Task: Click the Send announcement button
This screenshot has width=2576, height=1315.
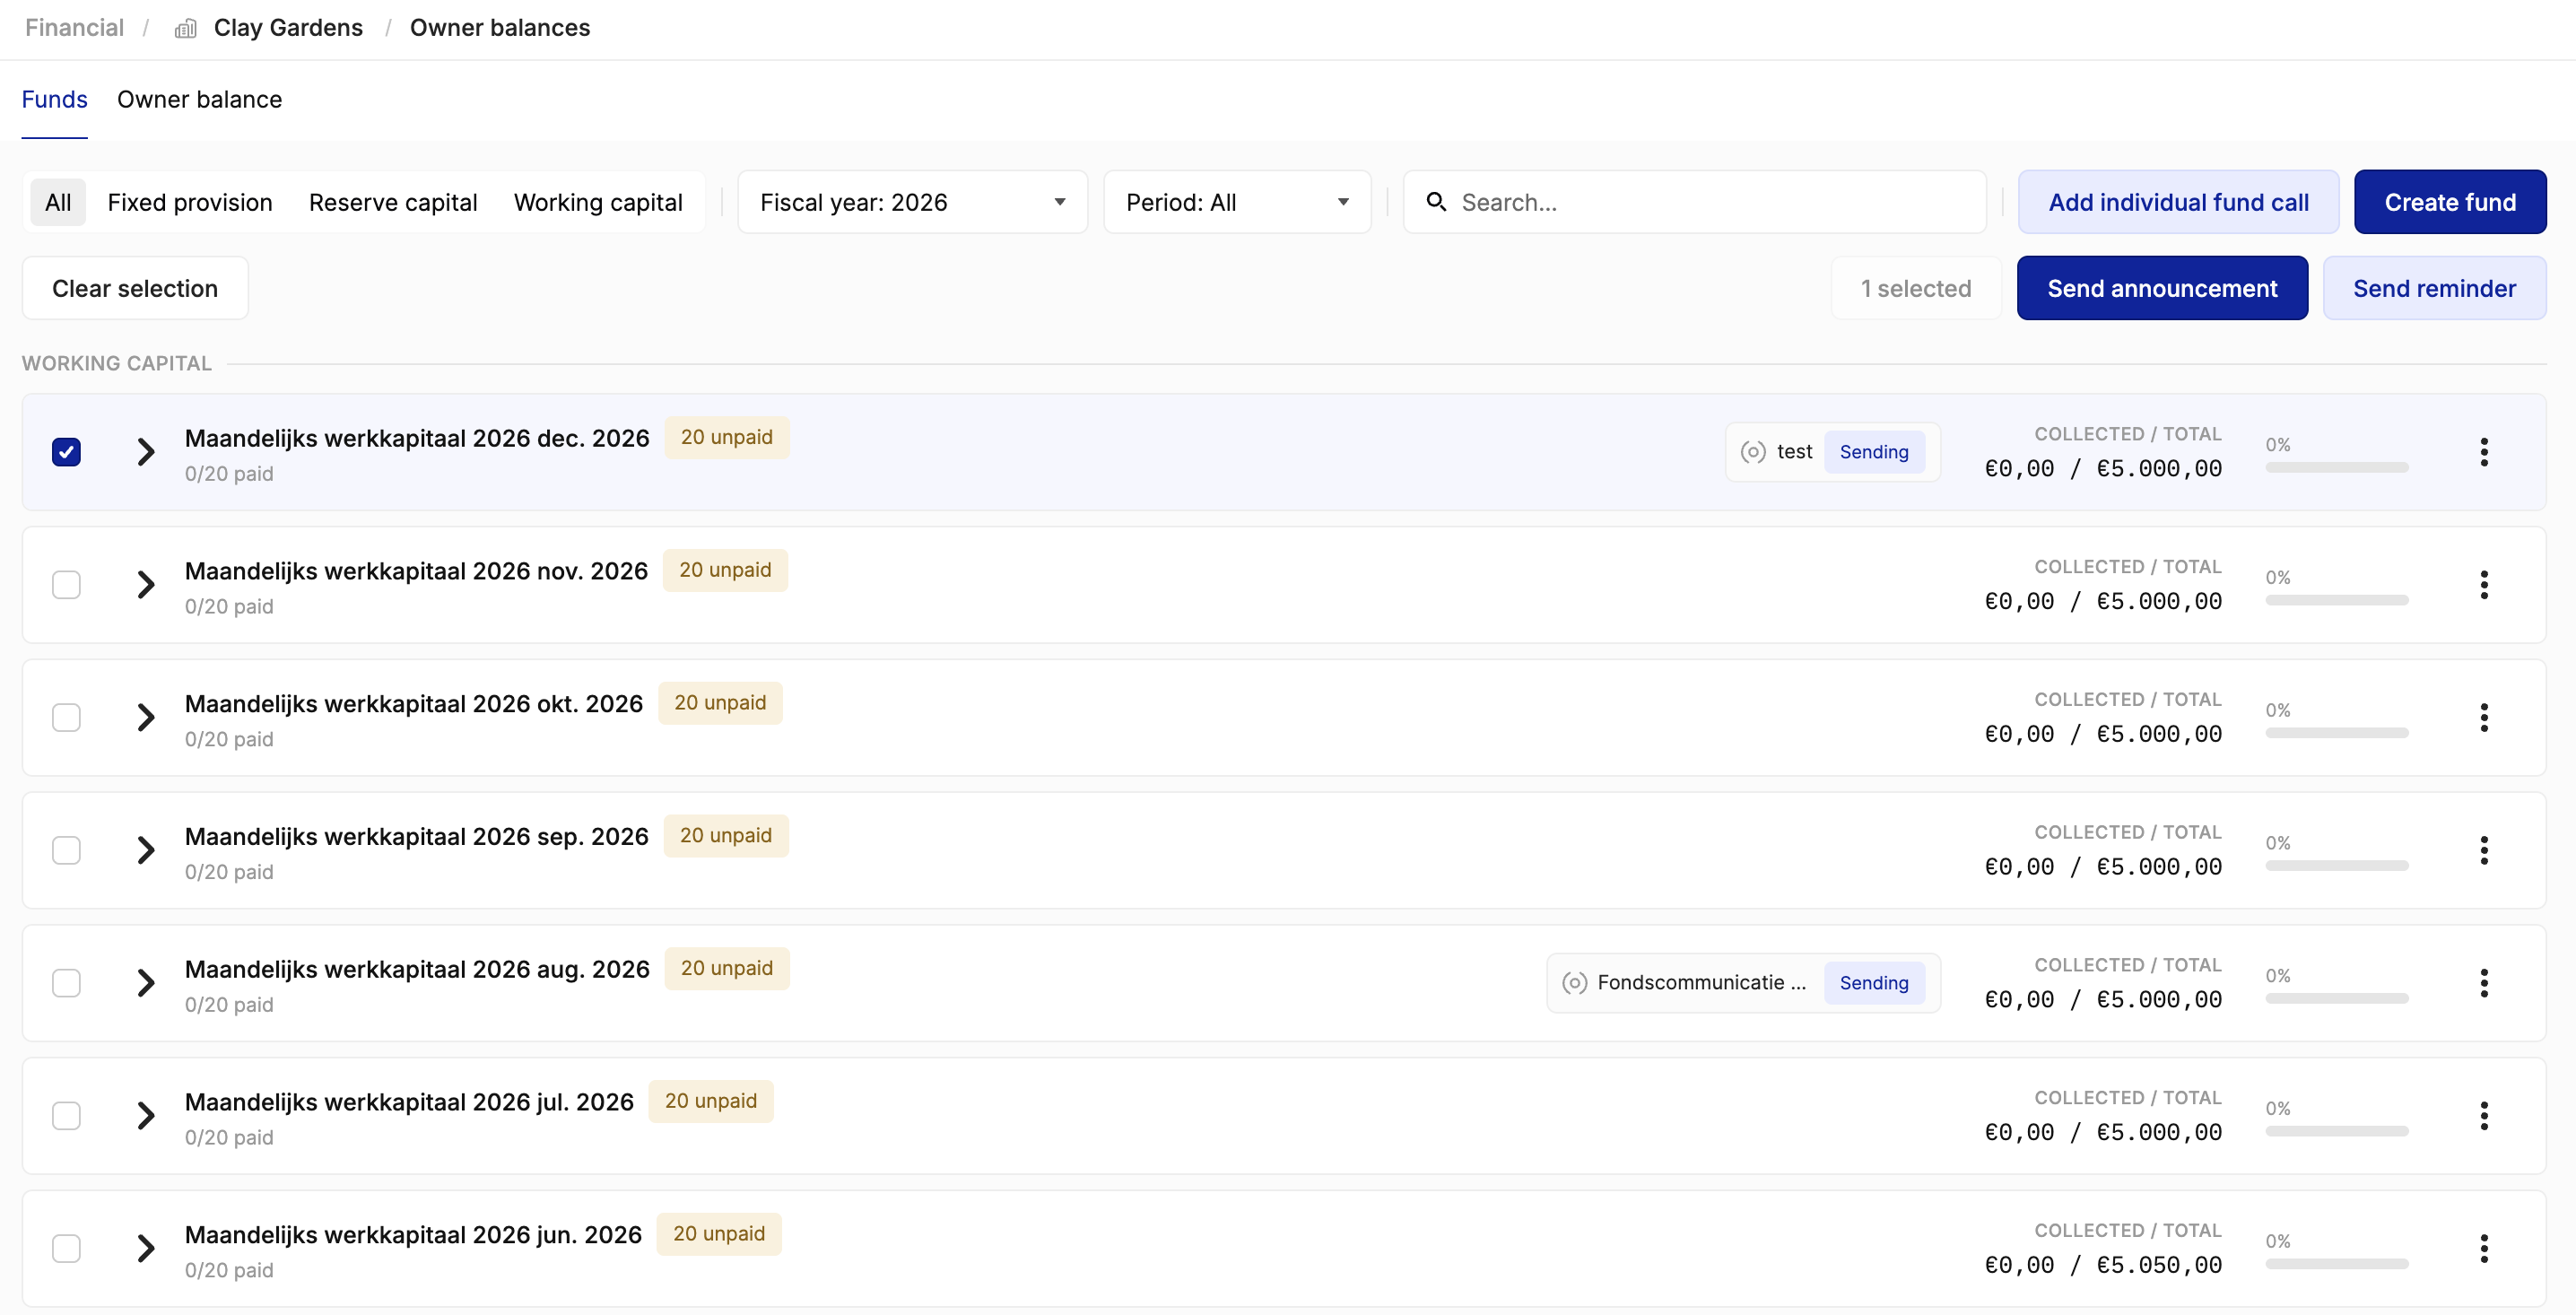Action: coord(2162,288)
